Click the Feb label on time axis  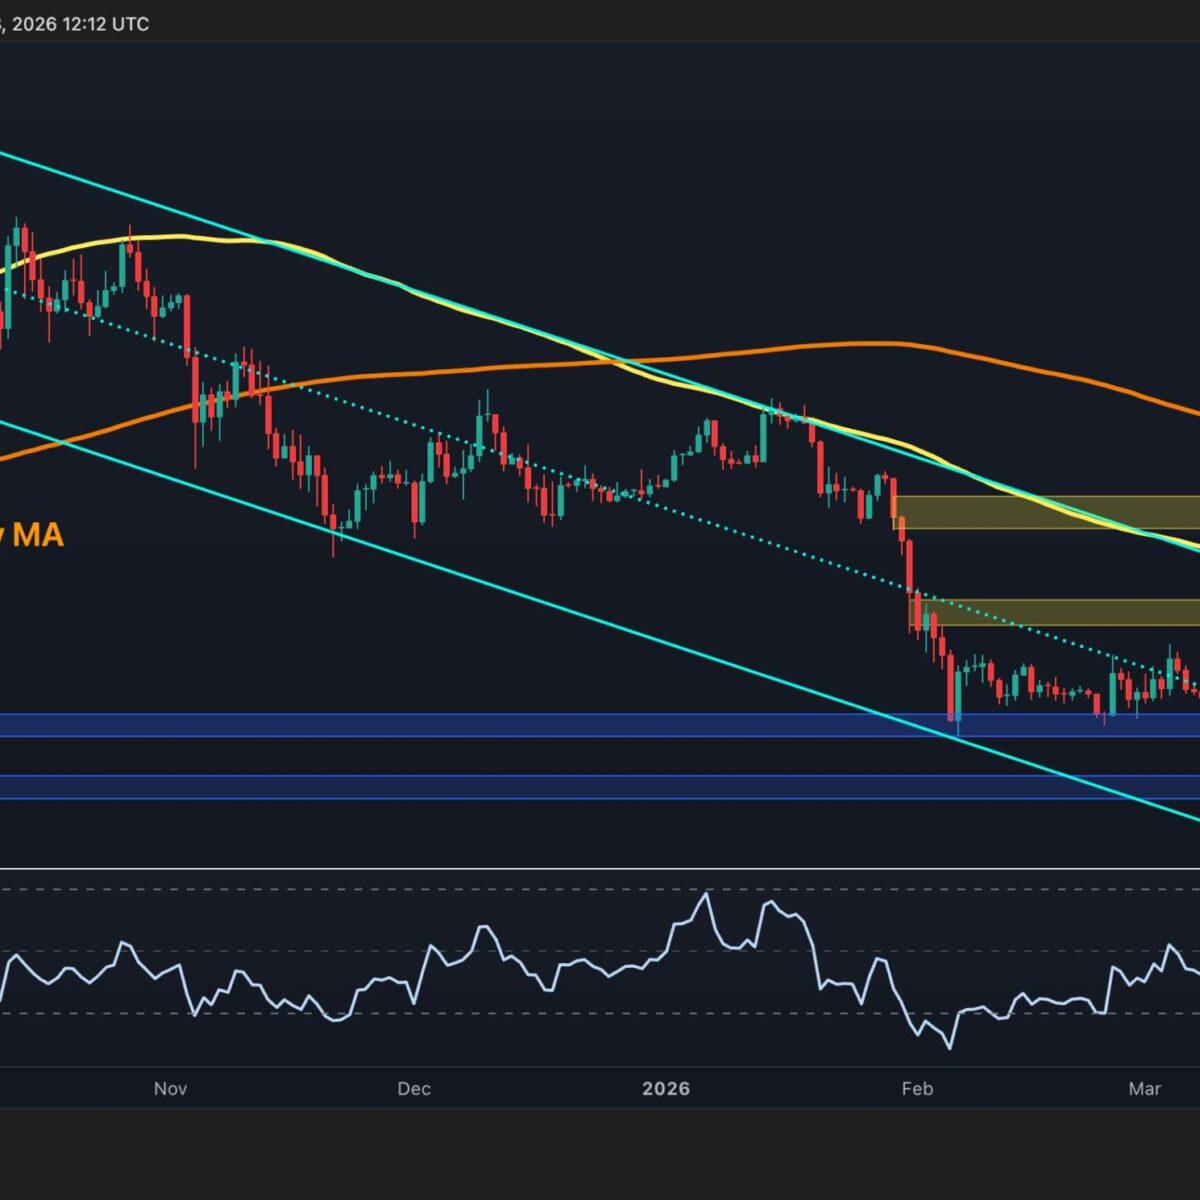pos(916,1088)
